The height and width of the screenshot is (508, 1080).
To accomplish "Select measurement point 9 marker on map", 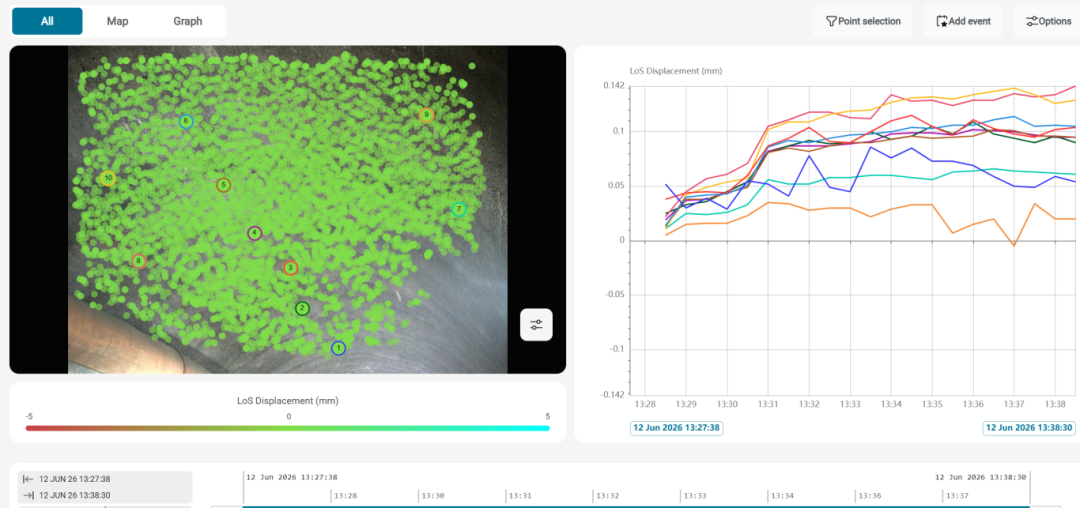I will point(426,115).
